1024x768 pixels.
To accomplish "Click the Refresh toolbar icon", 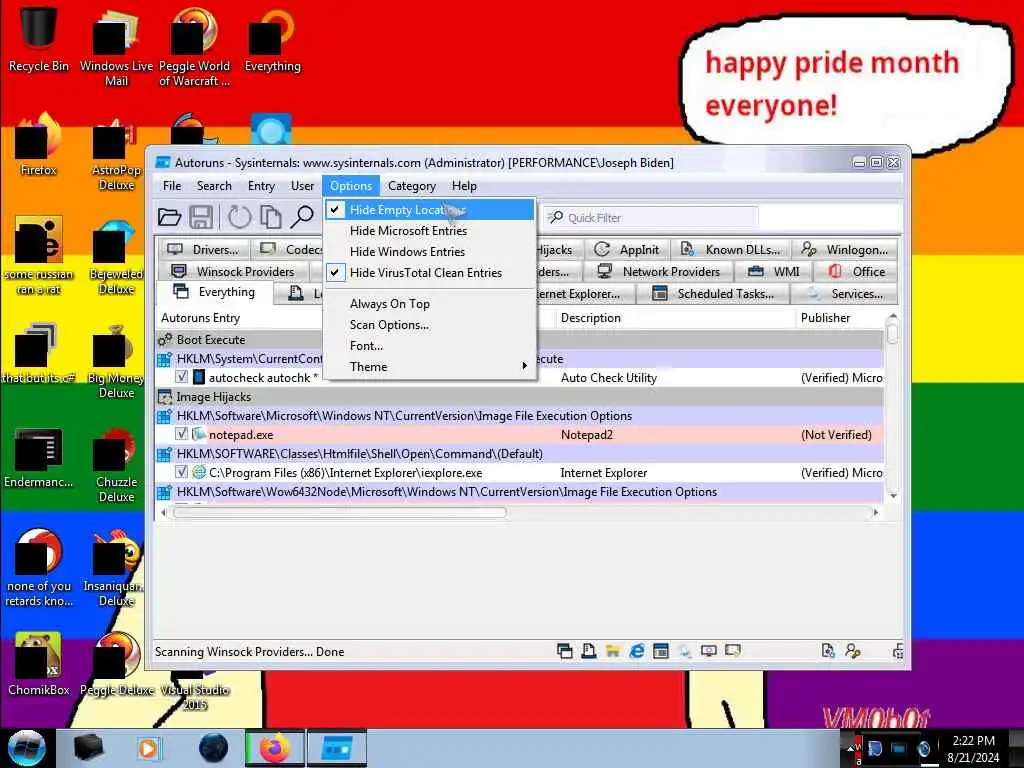I will pyautogui.click(x=239, y=217).
